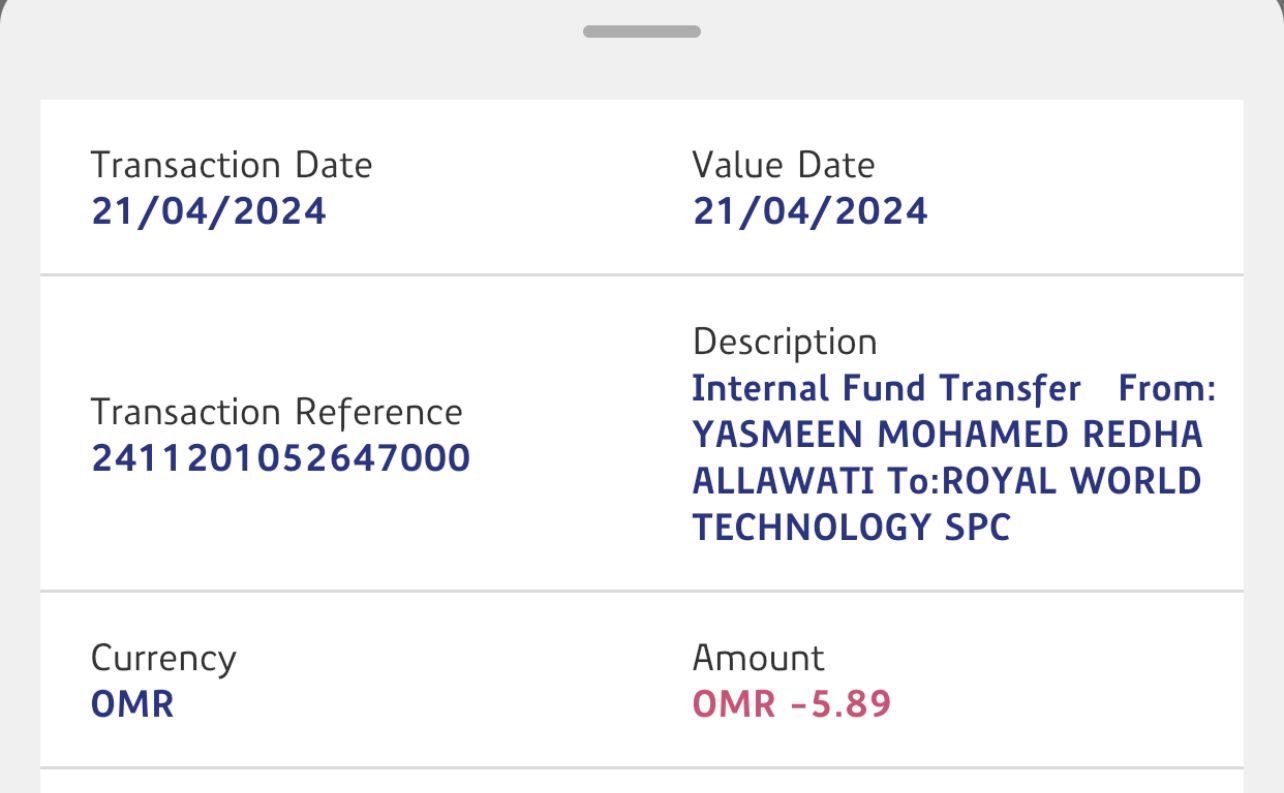Click the Amount label
This screenshot has width=1284, height=793.
click(758, 658)
